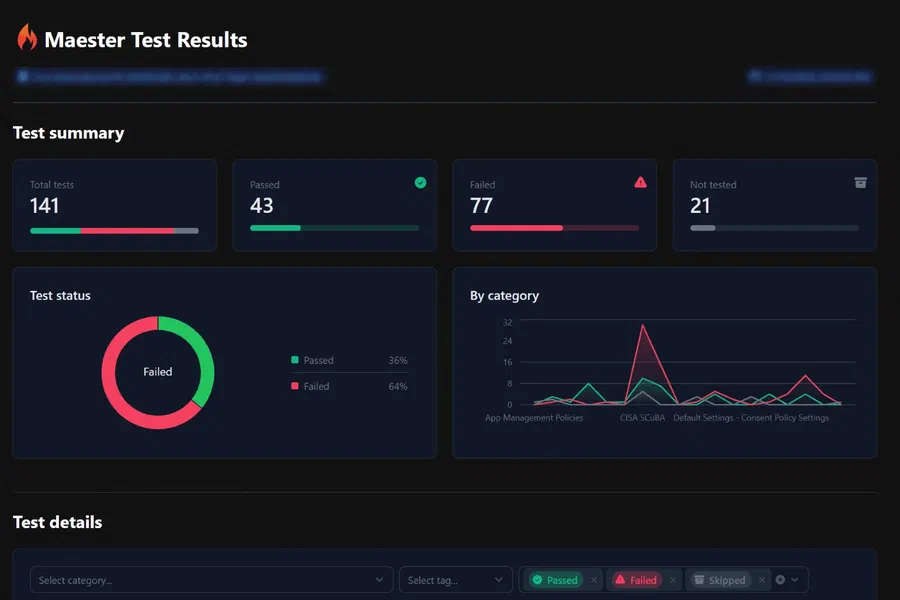Click the green Passed legend swatch

click(295, 360)
